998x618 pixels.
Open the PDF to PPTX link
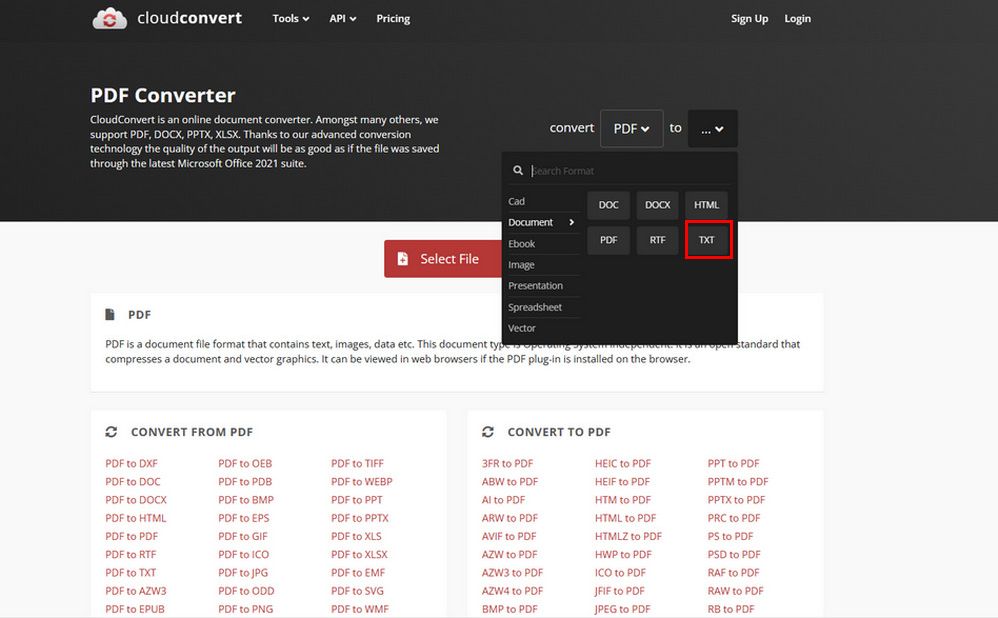coord(360,518)
